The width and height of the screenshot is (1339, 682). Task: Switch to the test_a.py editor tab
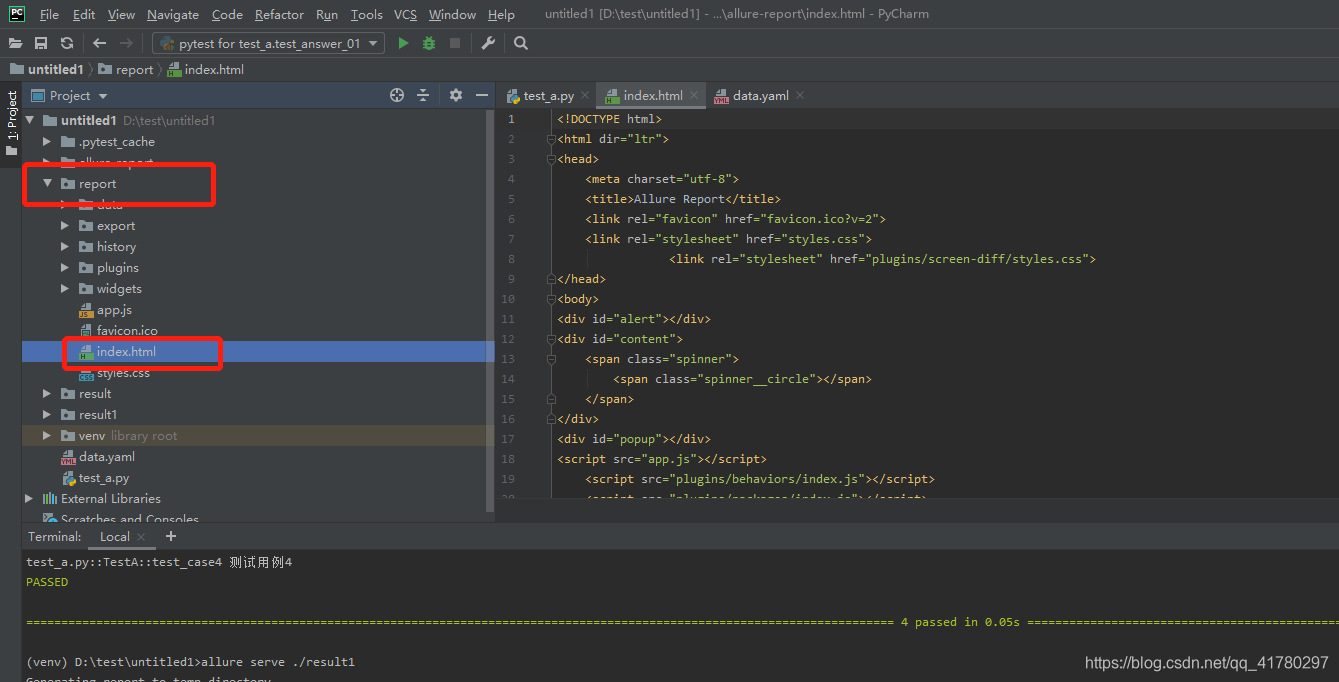548,96
